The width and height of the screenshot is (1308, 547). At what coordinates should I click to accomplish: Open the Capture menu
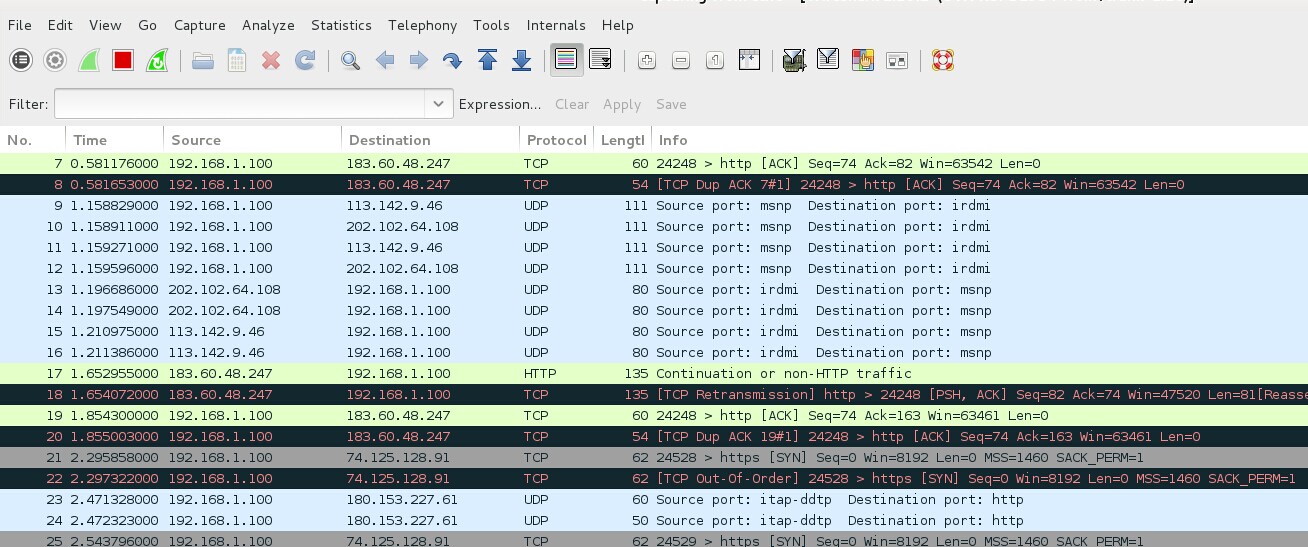[199, 25]
